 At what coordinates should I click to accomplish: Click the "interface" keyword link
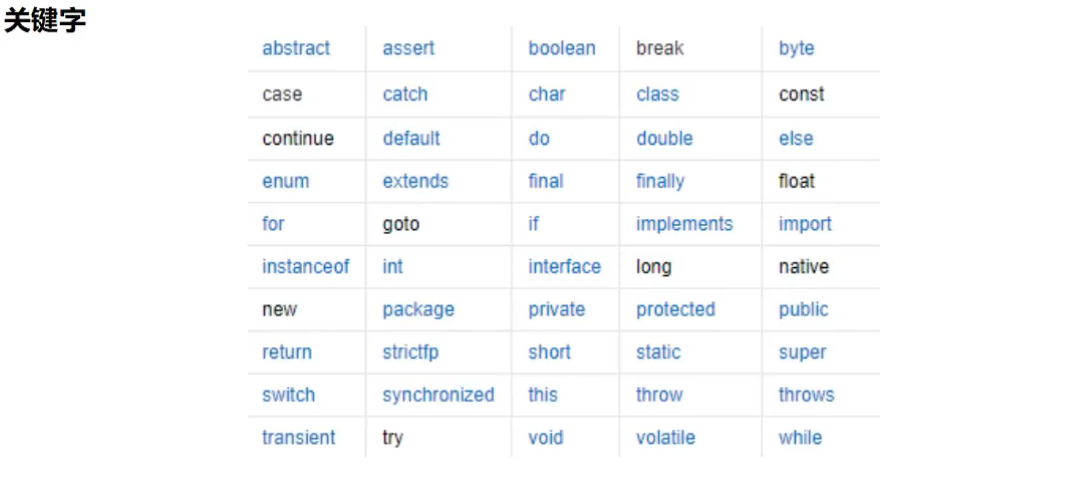click(564, 267)
